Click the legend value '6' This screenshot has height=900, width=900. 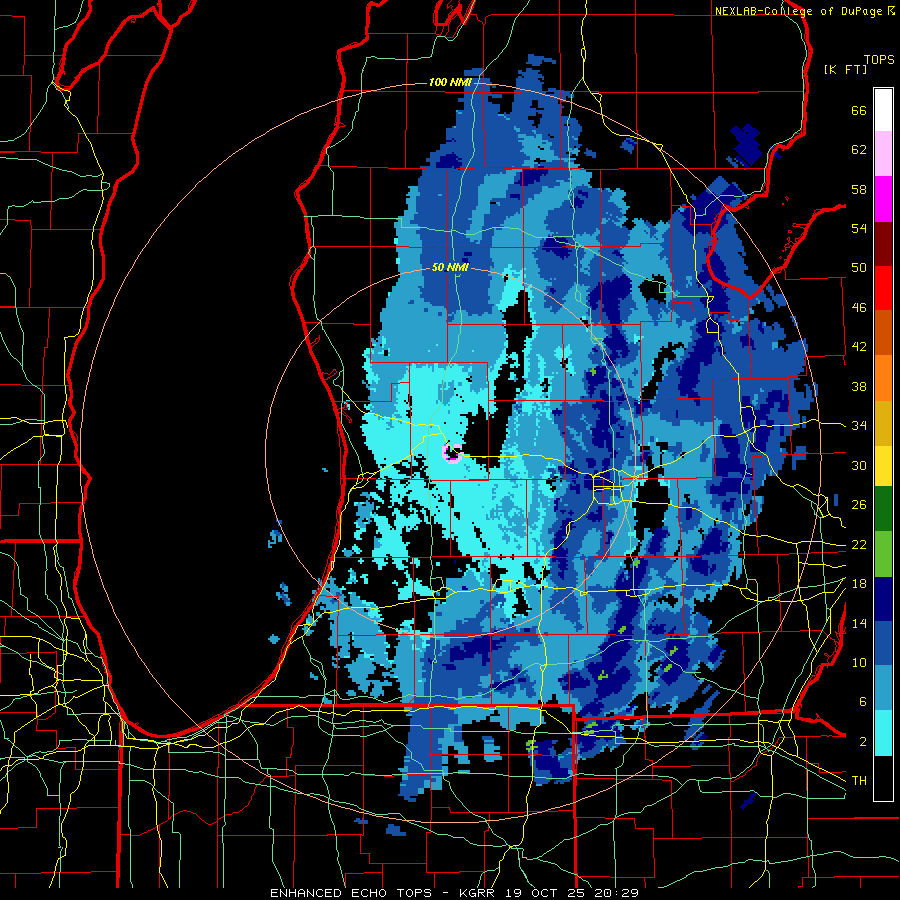[x=863, y=702]
